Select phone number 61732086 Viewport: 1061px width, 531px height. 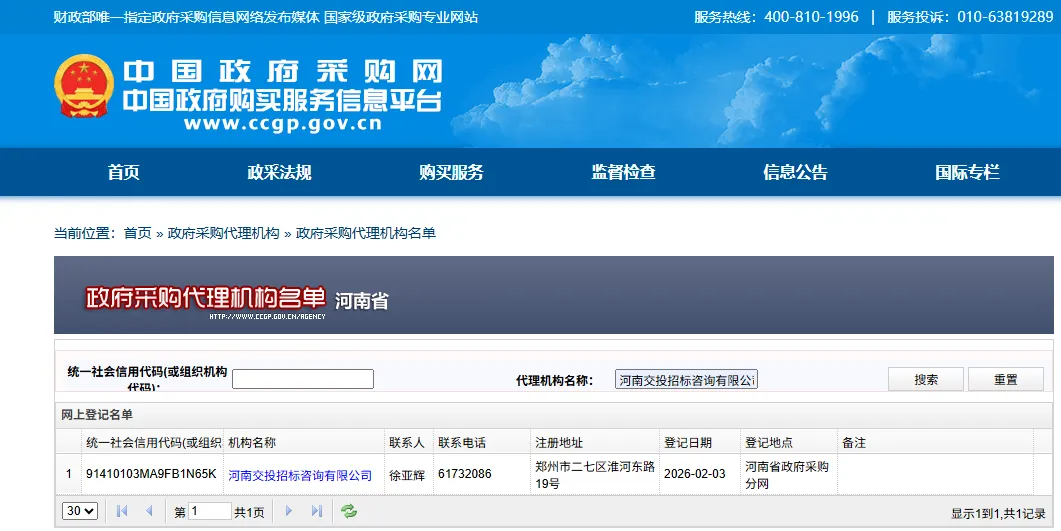coord(465,474)
